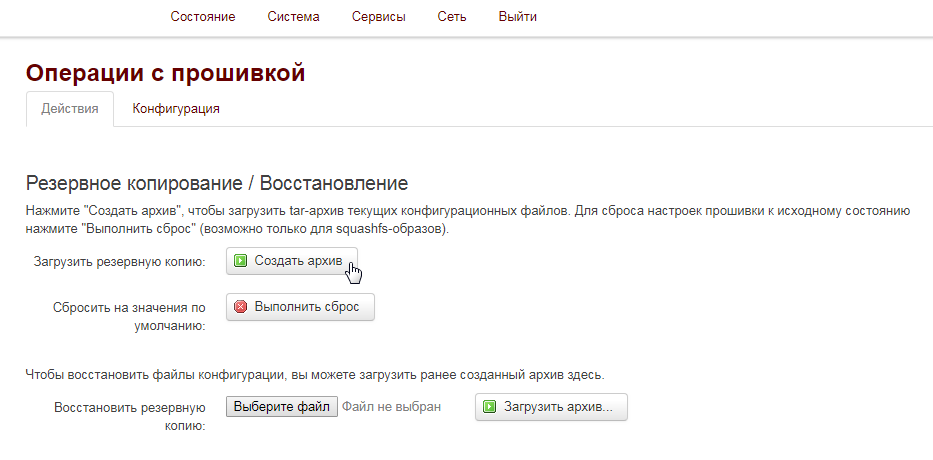Click the Загрузить резервную копию label

120,261
